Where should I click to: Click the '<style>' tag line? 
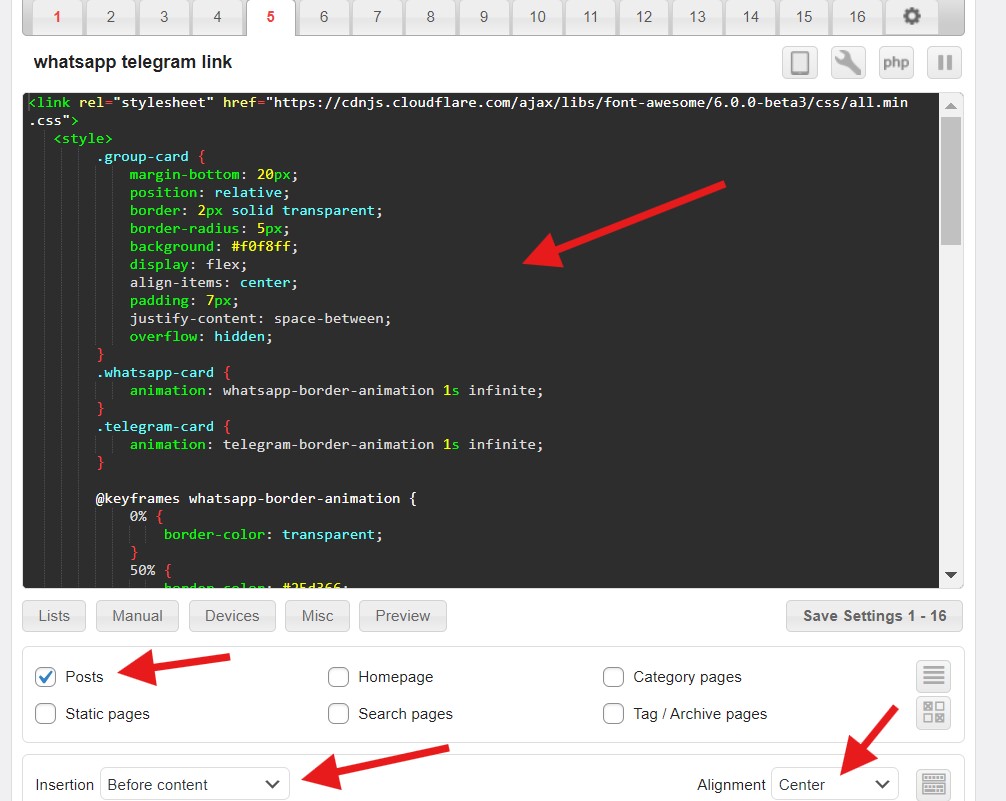pyautogui.click(x=83, y=139)
